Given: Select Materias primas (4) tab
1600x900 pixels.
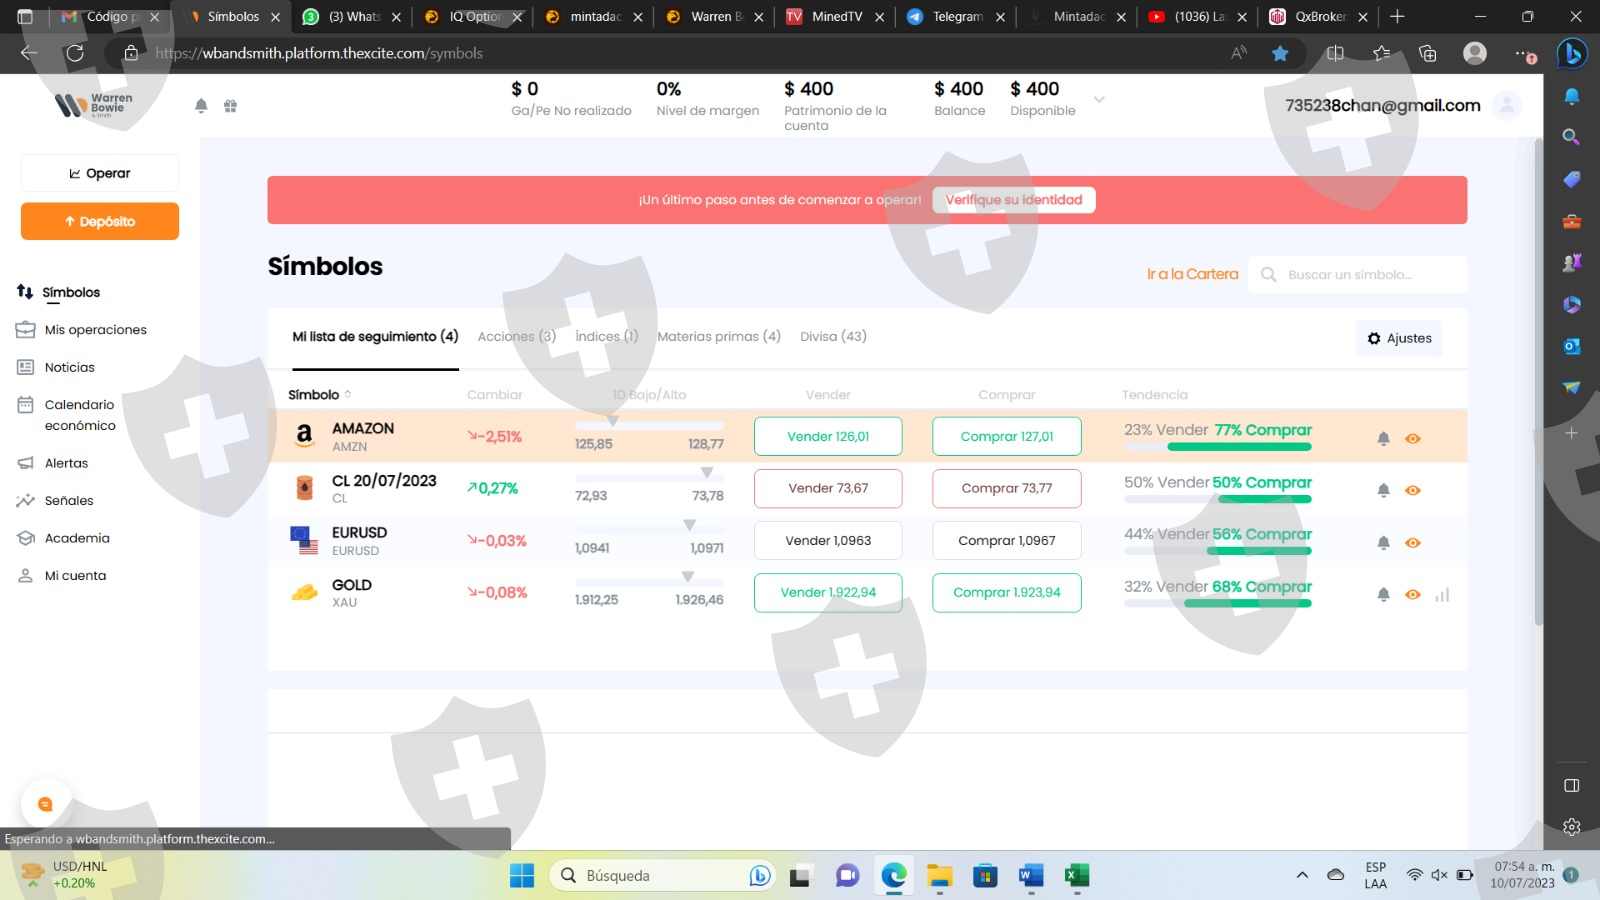Looking at the screenshot, I should click(718, 337).
